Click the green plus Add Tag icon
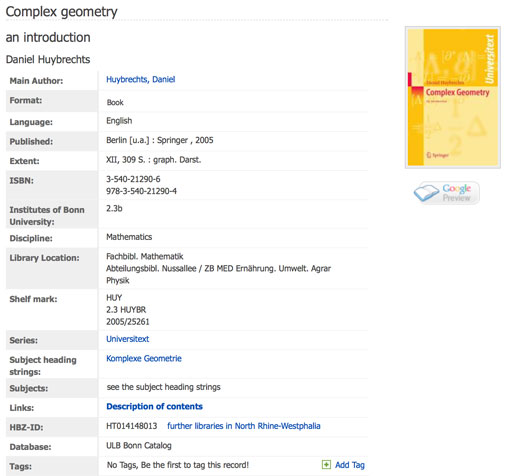Image resolution: width=525 pixels, height=476 pixels. [326, 465]
